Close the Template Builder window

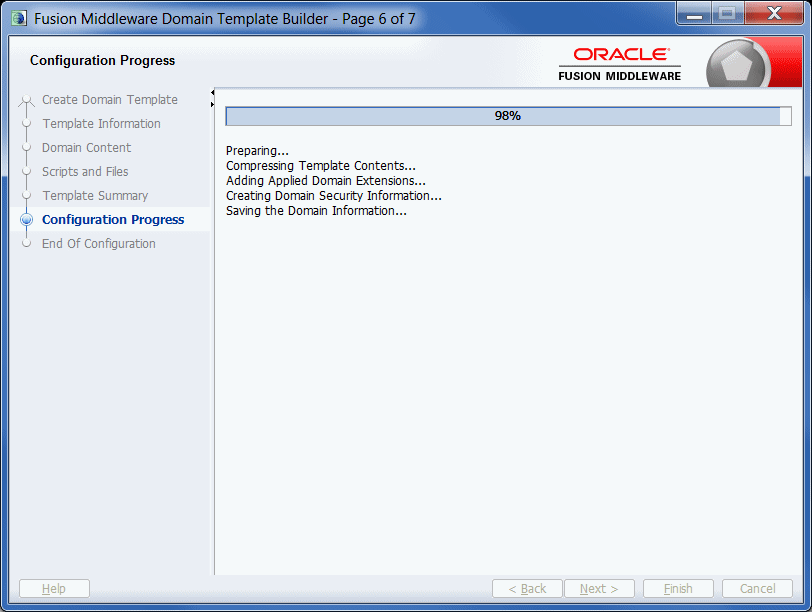click(774, 13)
